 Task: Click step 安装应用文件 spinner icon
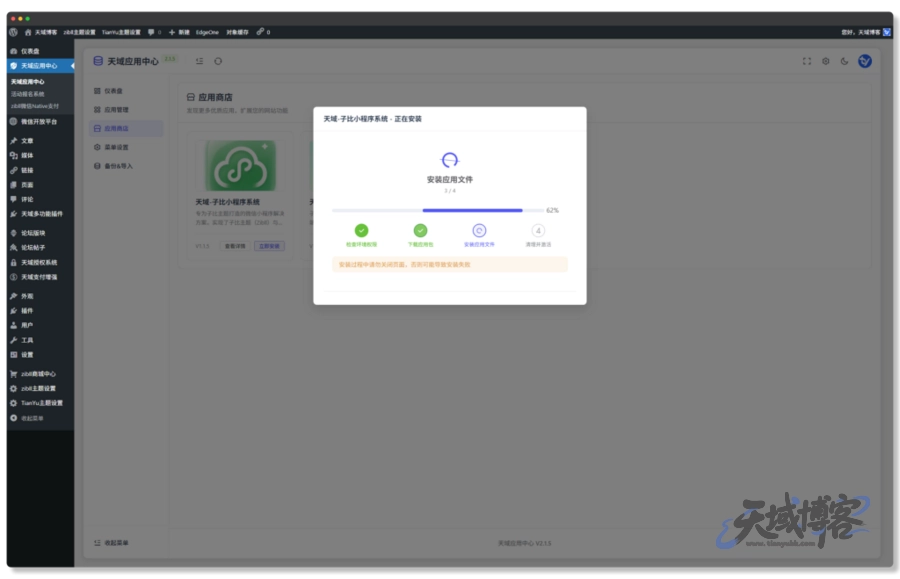tap(479, 230)
